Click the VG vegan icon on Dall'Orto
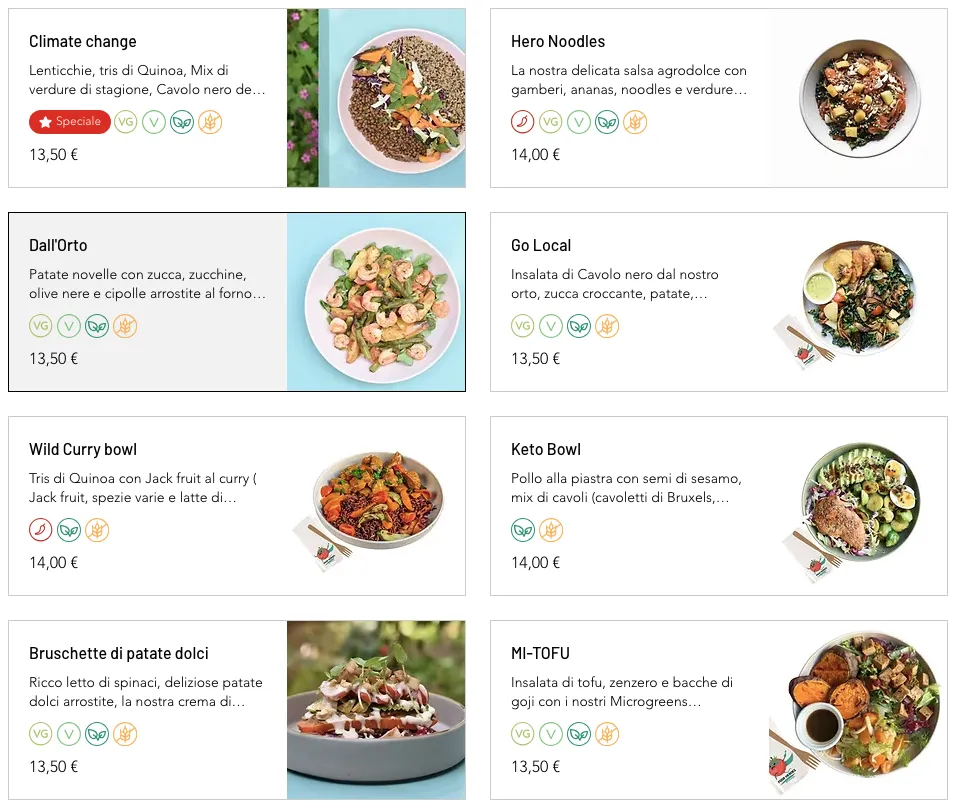 [41, 326]
